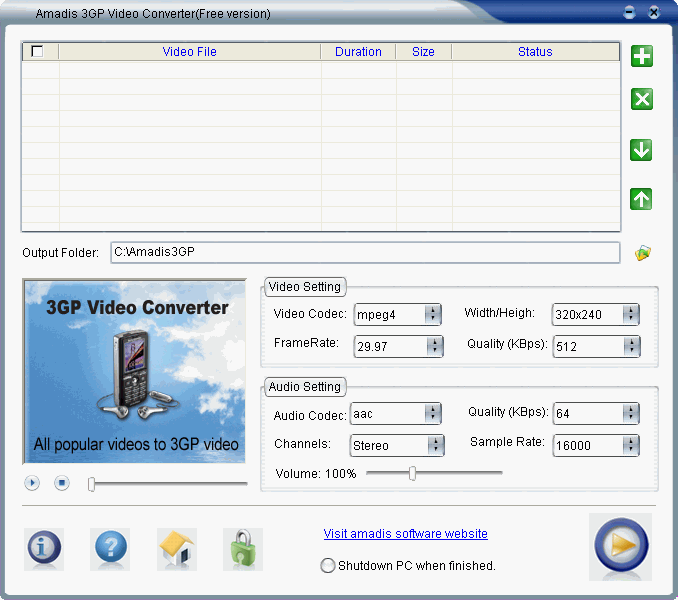This screenshot has height=600, width=678.
Task: Click the green plus add file icon
Action: point(642,56)
